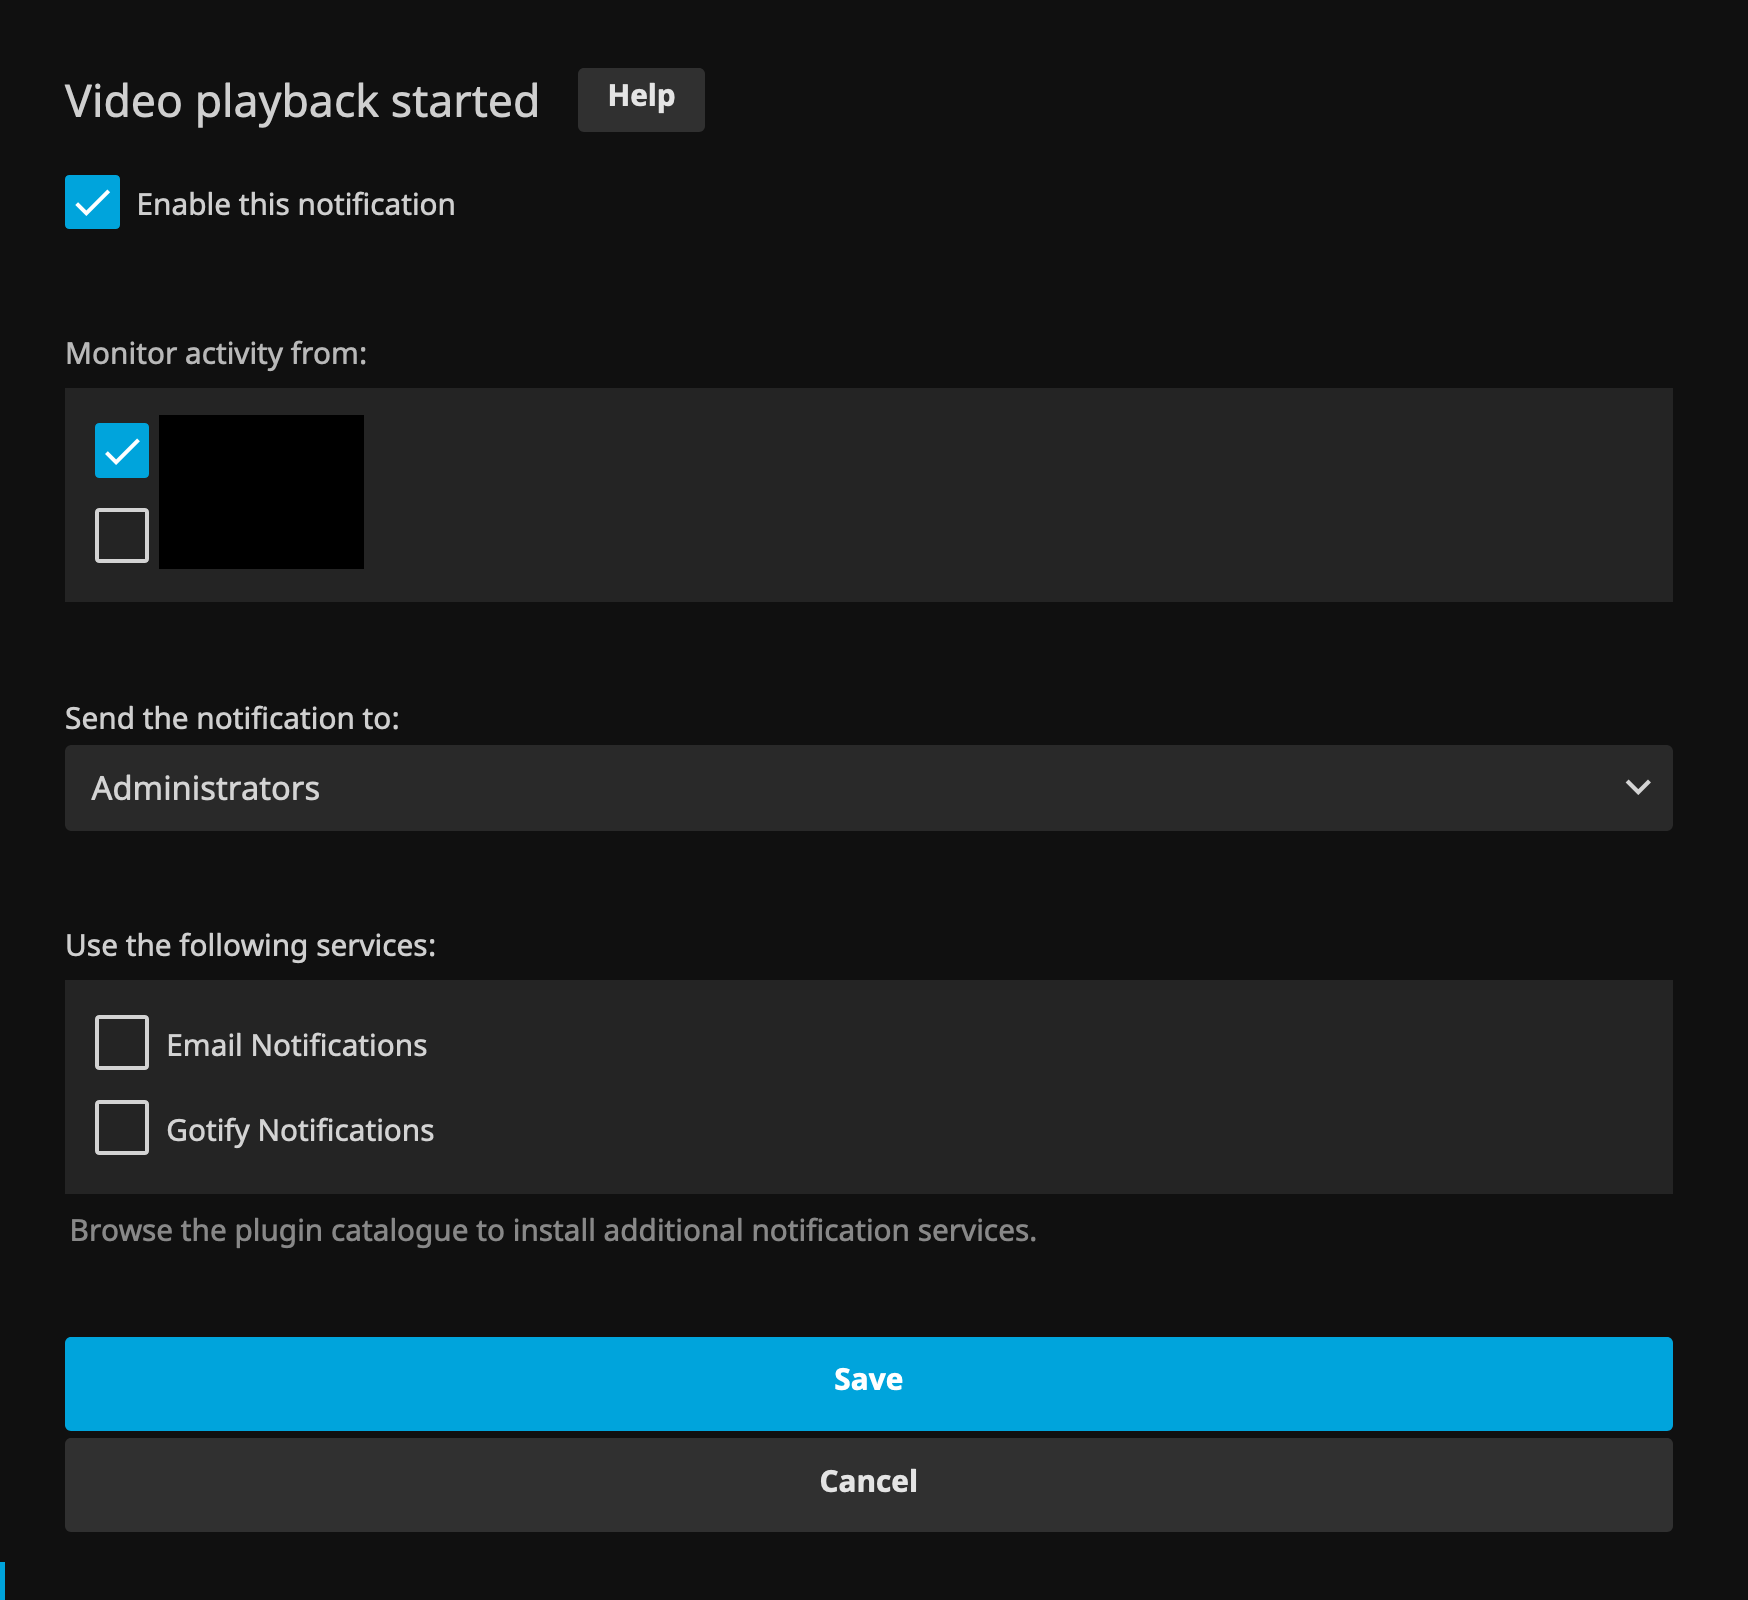Click the Browse the plugin catalogue hint text
The image size is (1748, 1600).
553,1230
